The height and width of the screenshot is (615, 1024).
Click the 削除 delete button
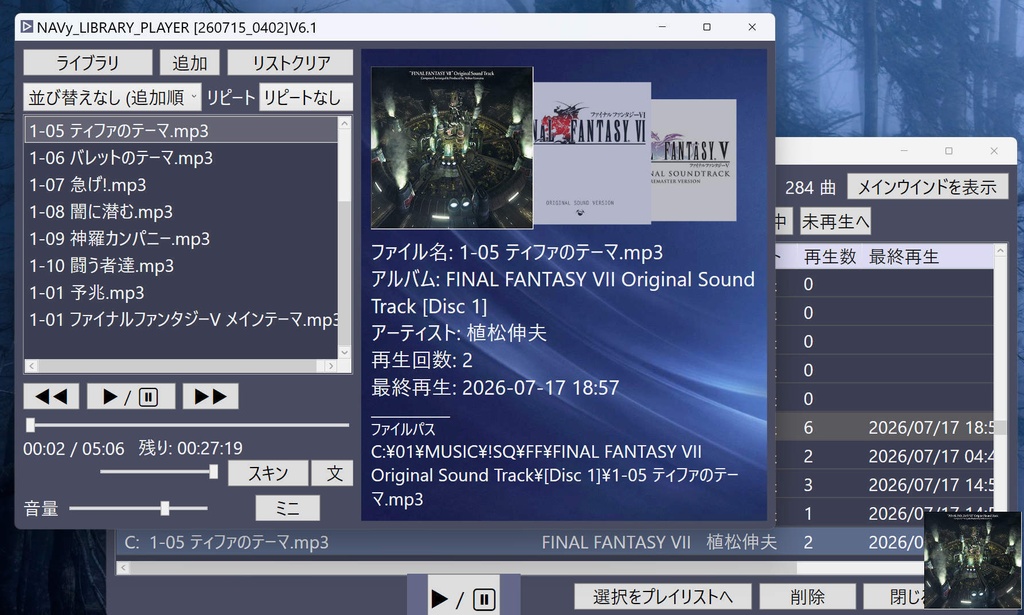(x=808, y=596)
